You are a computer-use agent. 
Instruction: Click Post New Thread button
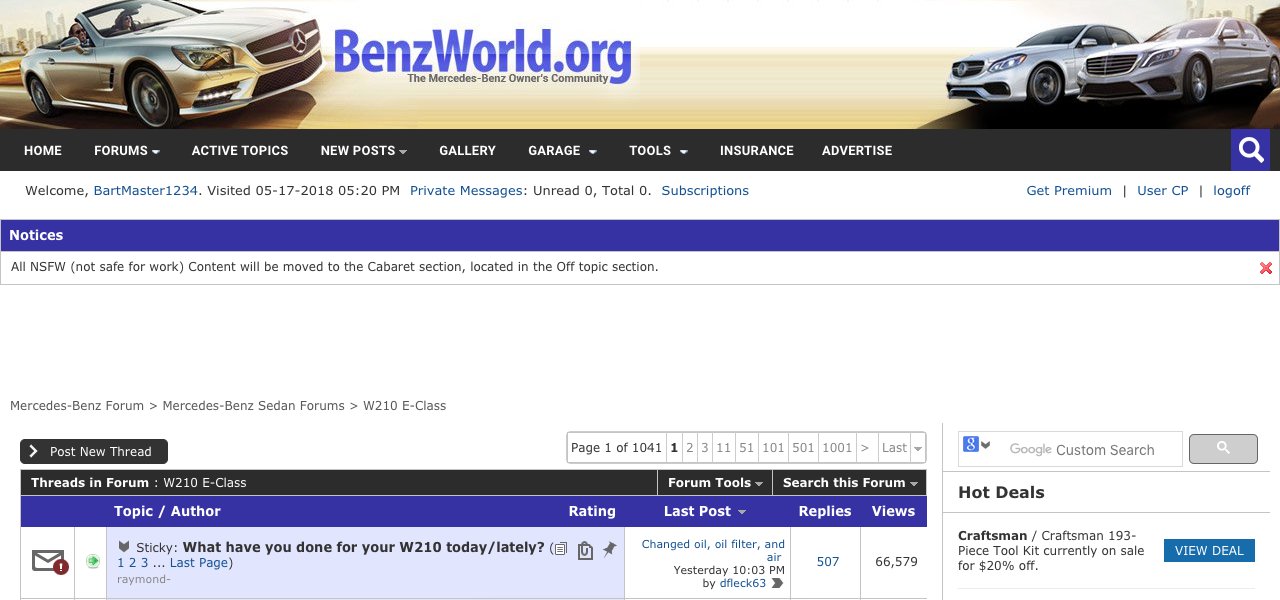[94, 451]
